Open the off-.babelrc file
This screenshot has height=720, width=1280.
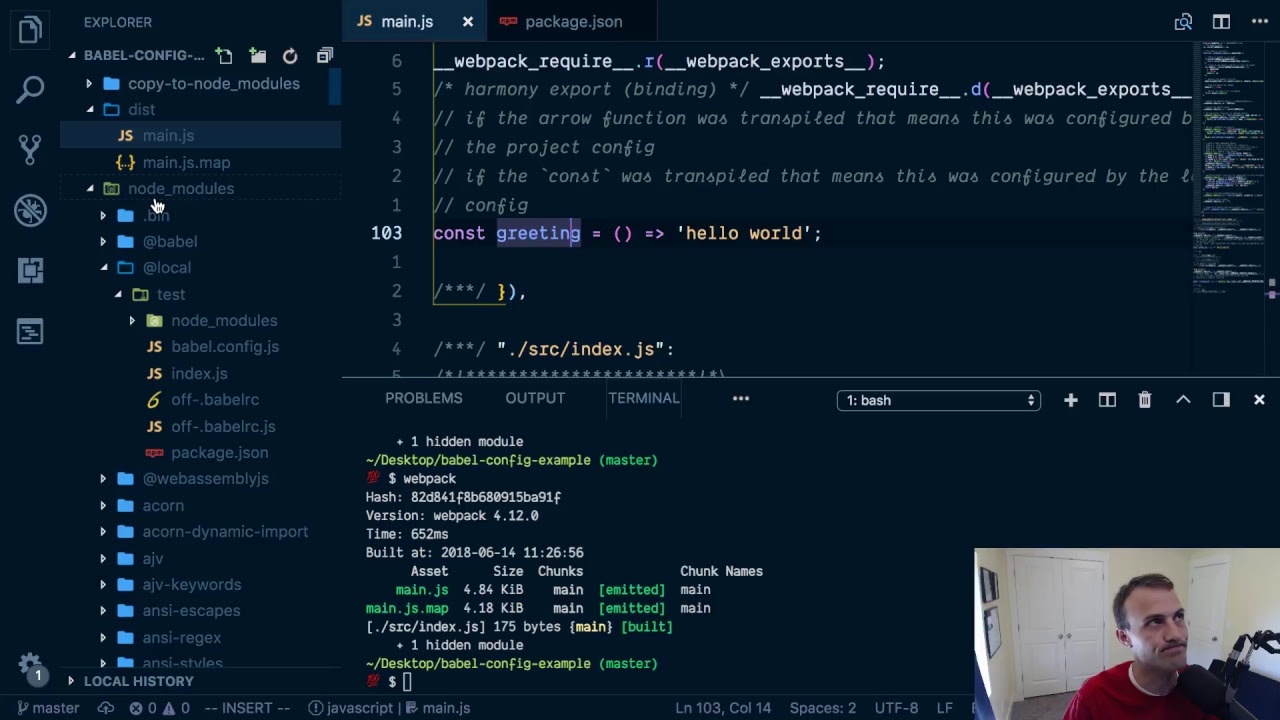(200, 399)
